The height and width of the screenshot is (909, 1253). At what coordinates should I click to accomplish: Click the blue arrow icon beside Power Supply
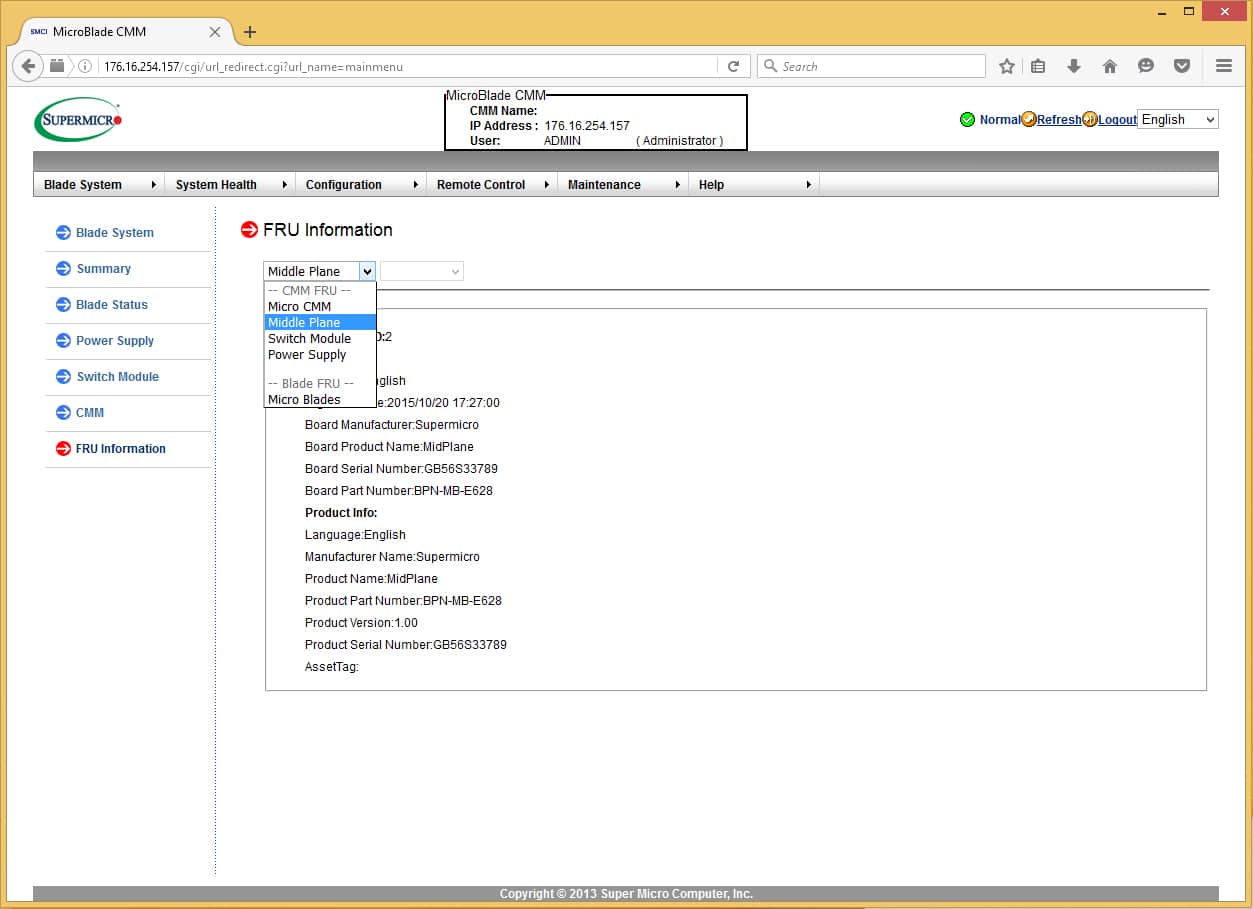(63, 341)
